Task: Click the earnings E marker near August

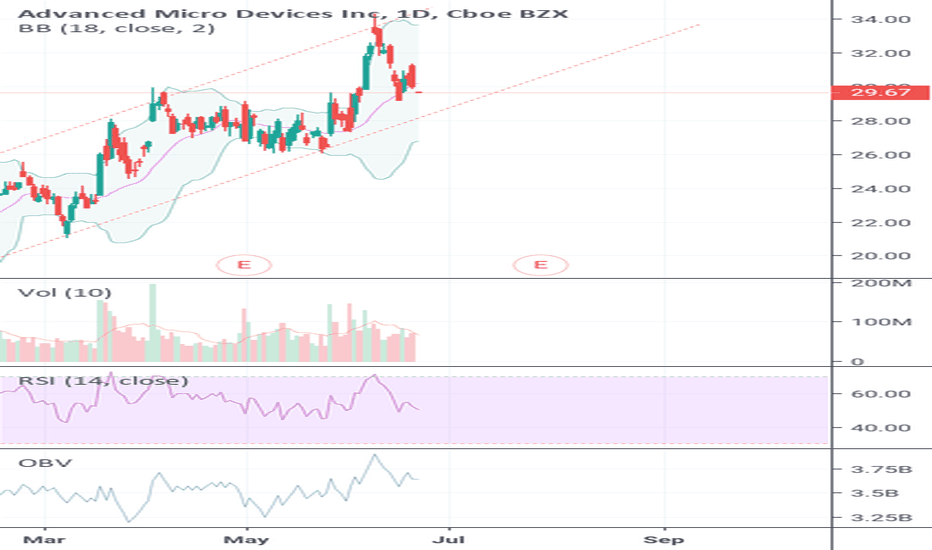Action: [x=541, y=265]
